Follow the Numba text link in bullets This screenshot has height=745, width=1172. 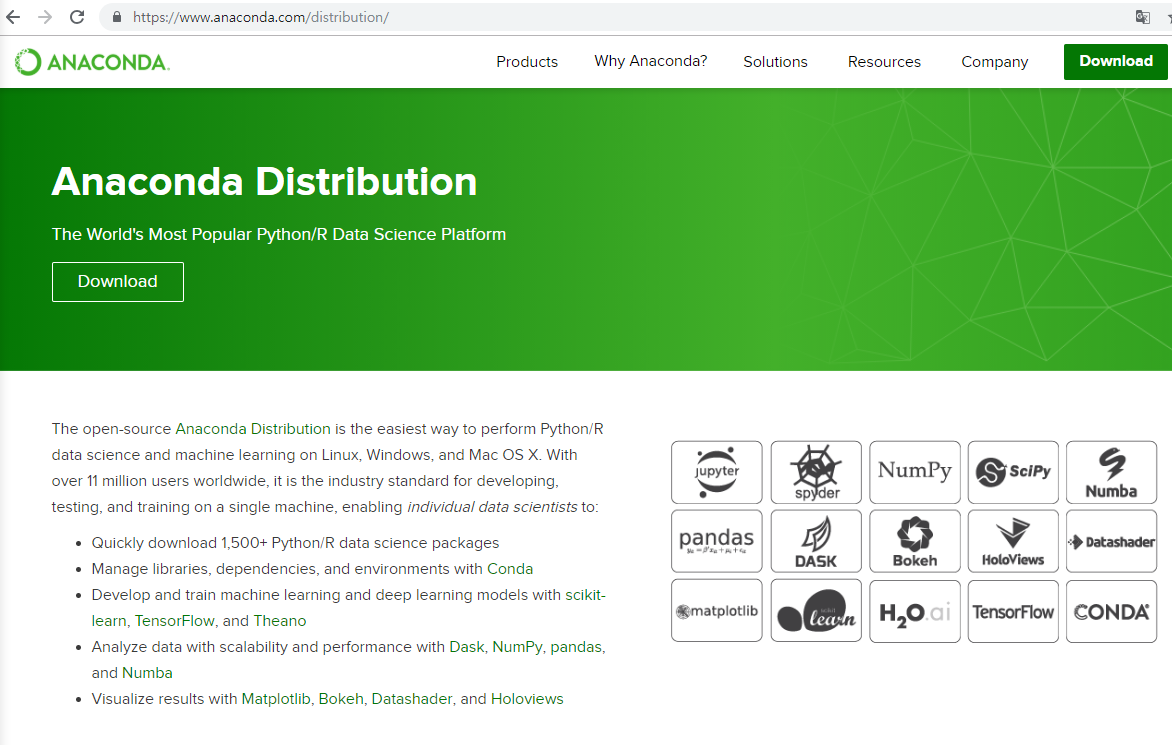click(147, 673)
